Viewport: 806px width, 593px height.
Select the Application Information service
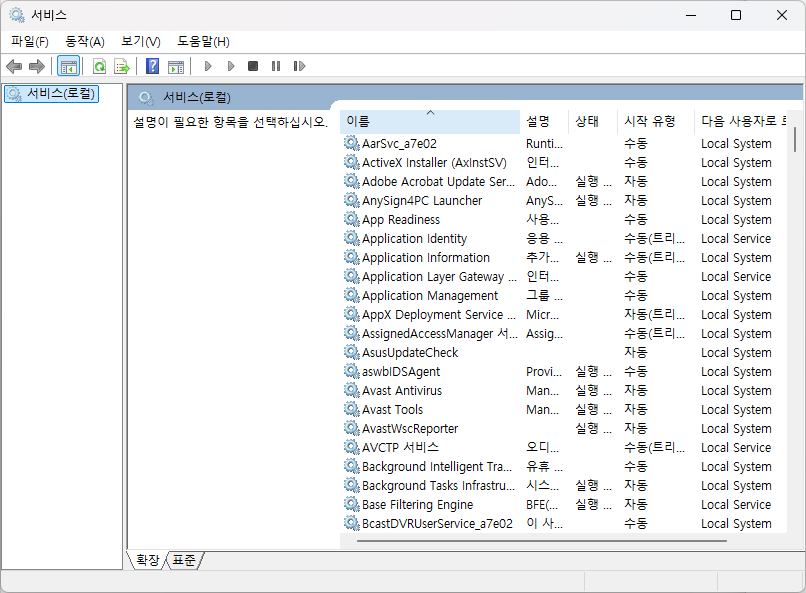[x=563, y=257]
